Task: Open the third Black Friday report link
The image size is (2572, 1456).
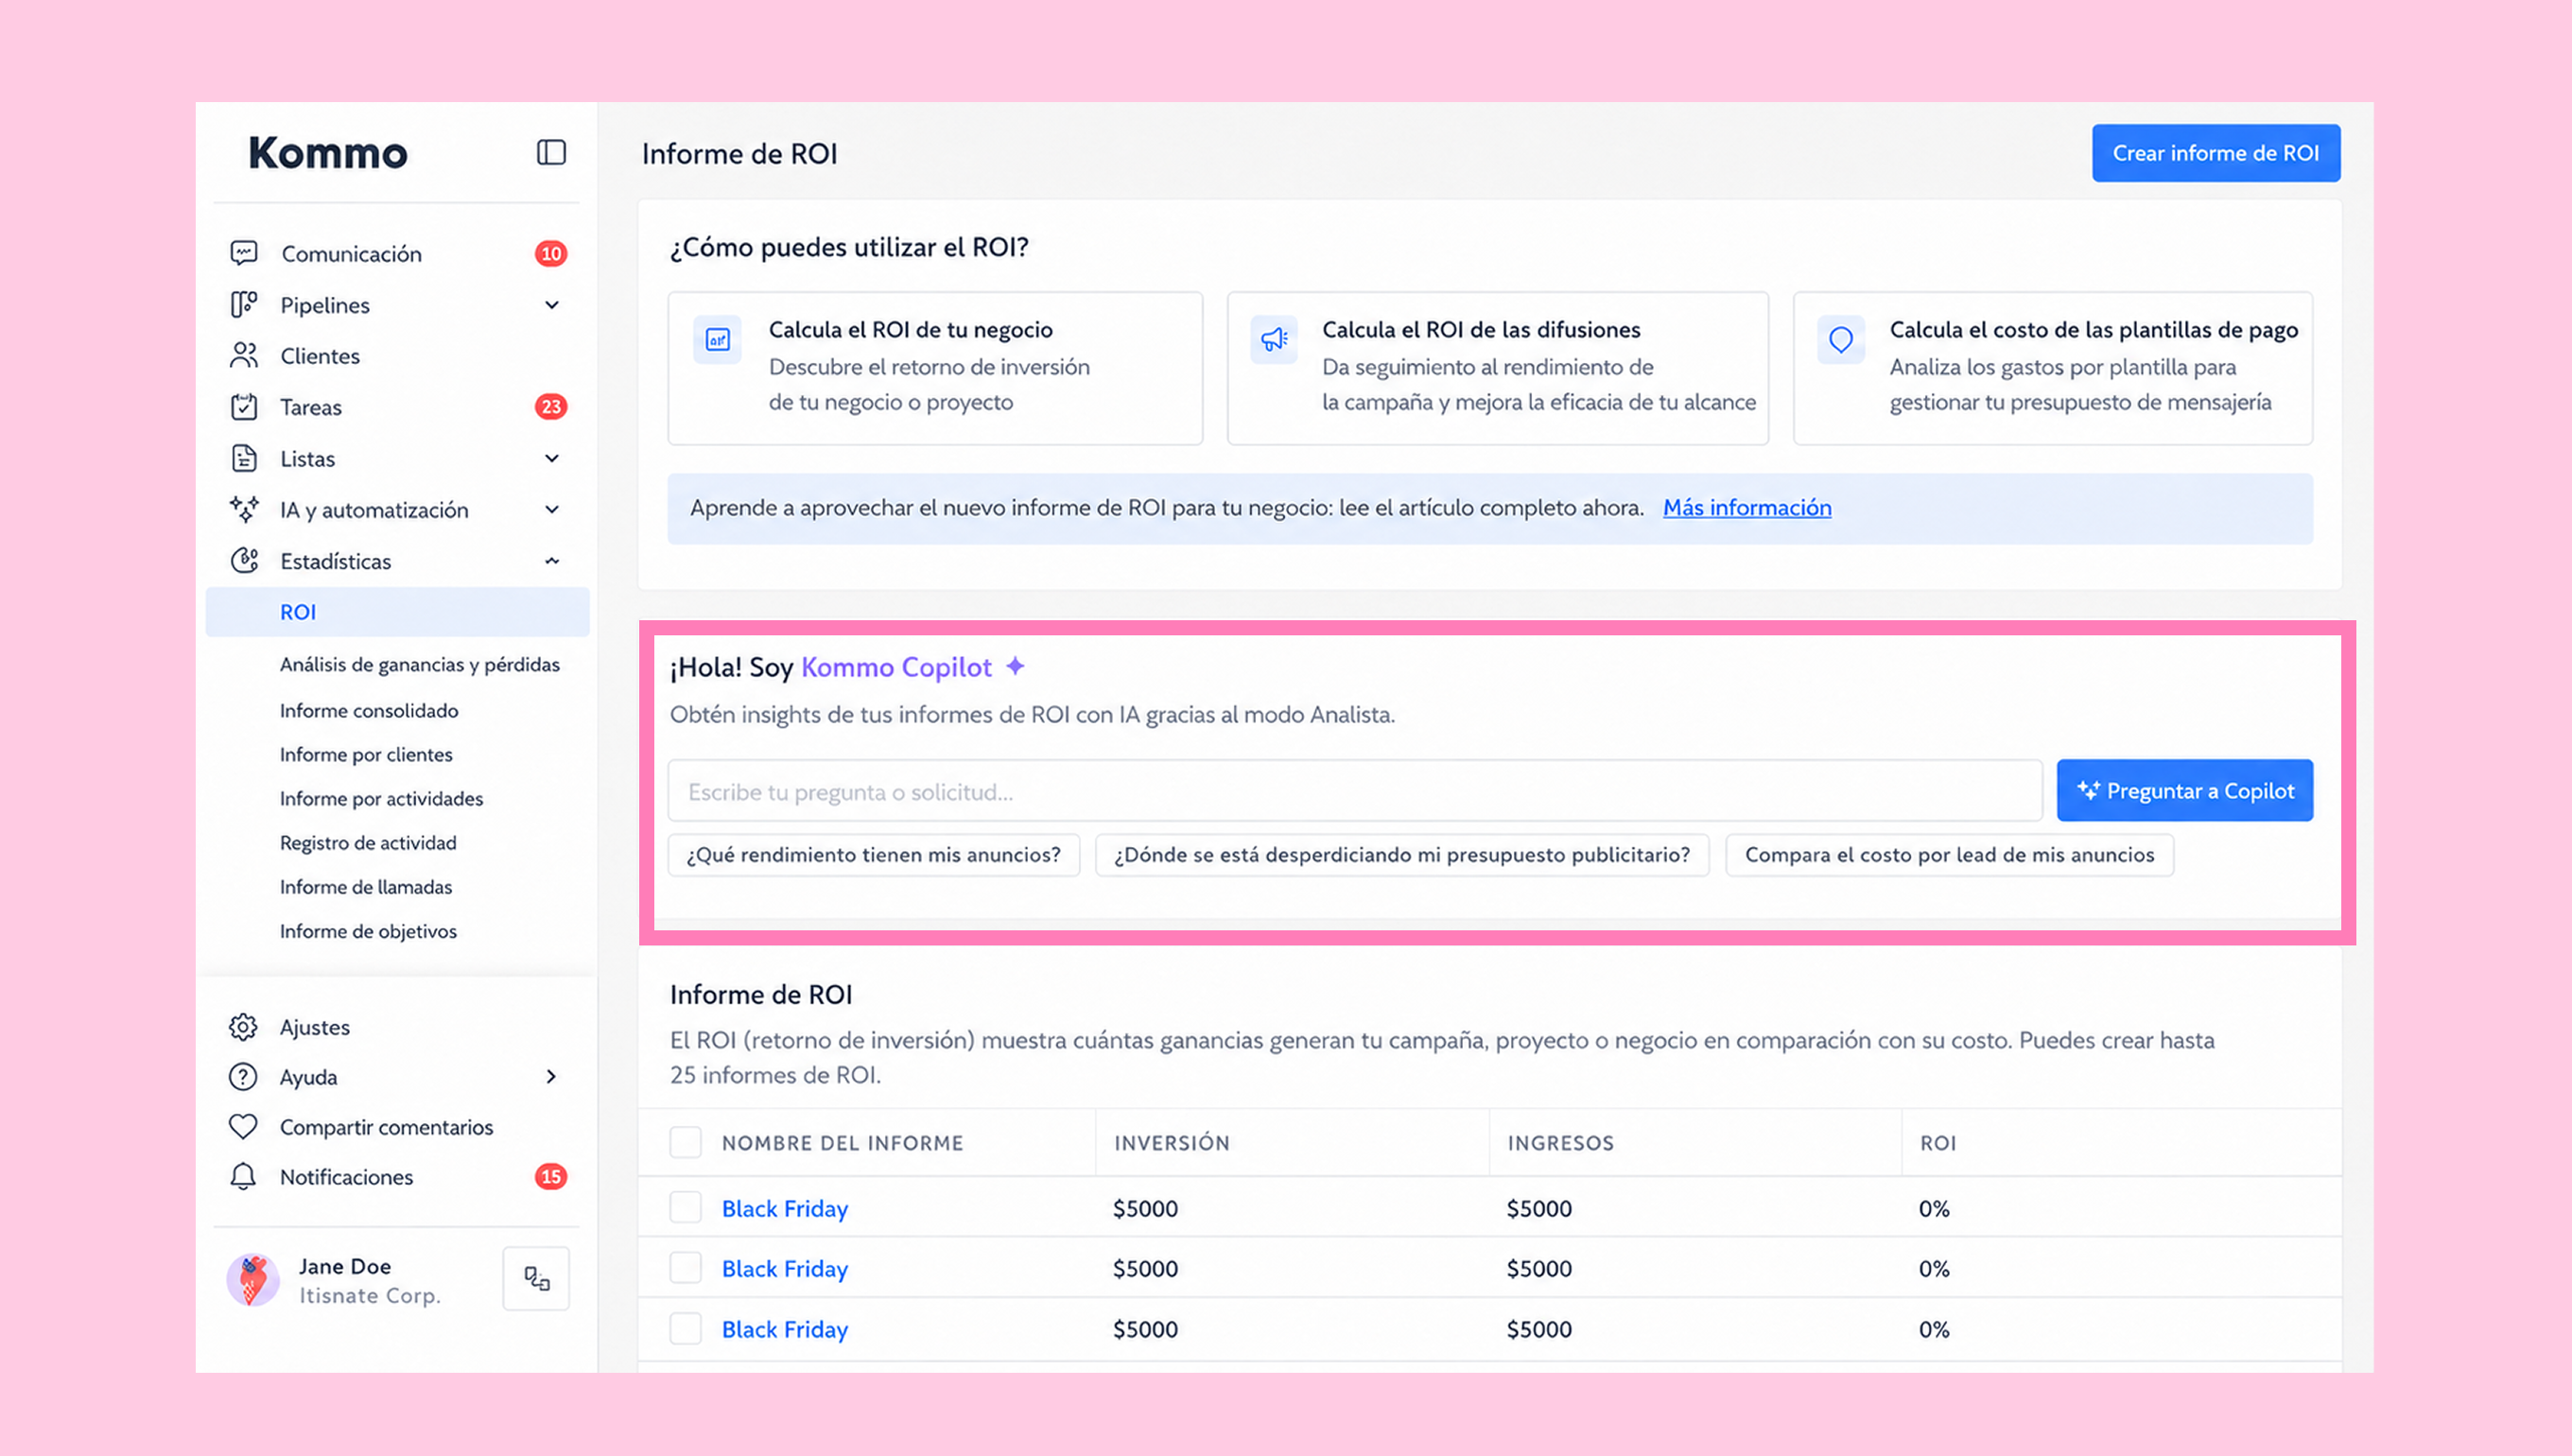Action: click(x=784, y=1329)
